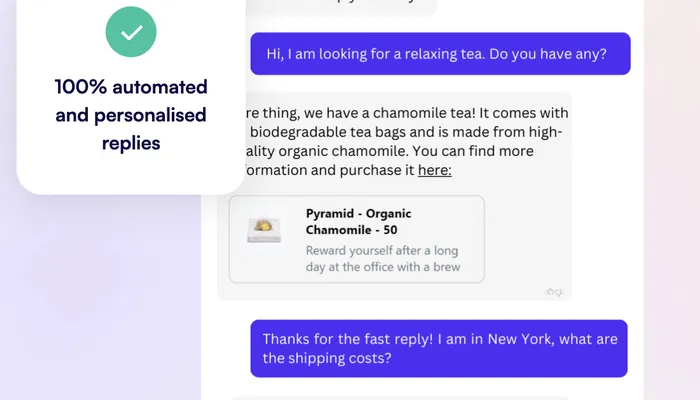The height and width of the screenshot is (400, 700).
Task: Follow the "here:" link in the reply
Action: (x=434, y=170)
